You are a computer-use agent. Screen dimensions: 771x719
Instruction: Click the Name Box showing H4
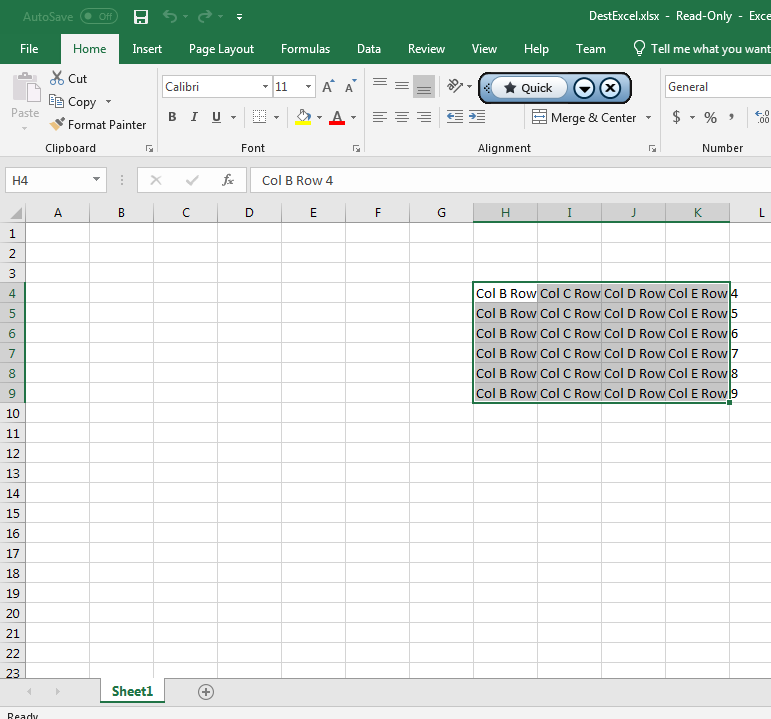tap(48, 180)
